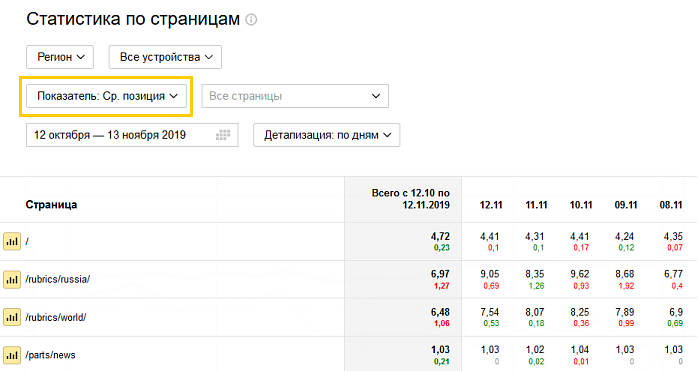Select the date range 12 октября — 13 ноября 2019 field

(132, 135)
